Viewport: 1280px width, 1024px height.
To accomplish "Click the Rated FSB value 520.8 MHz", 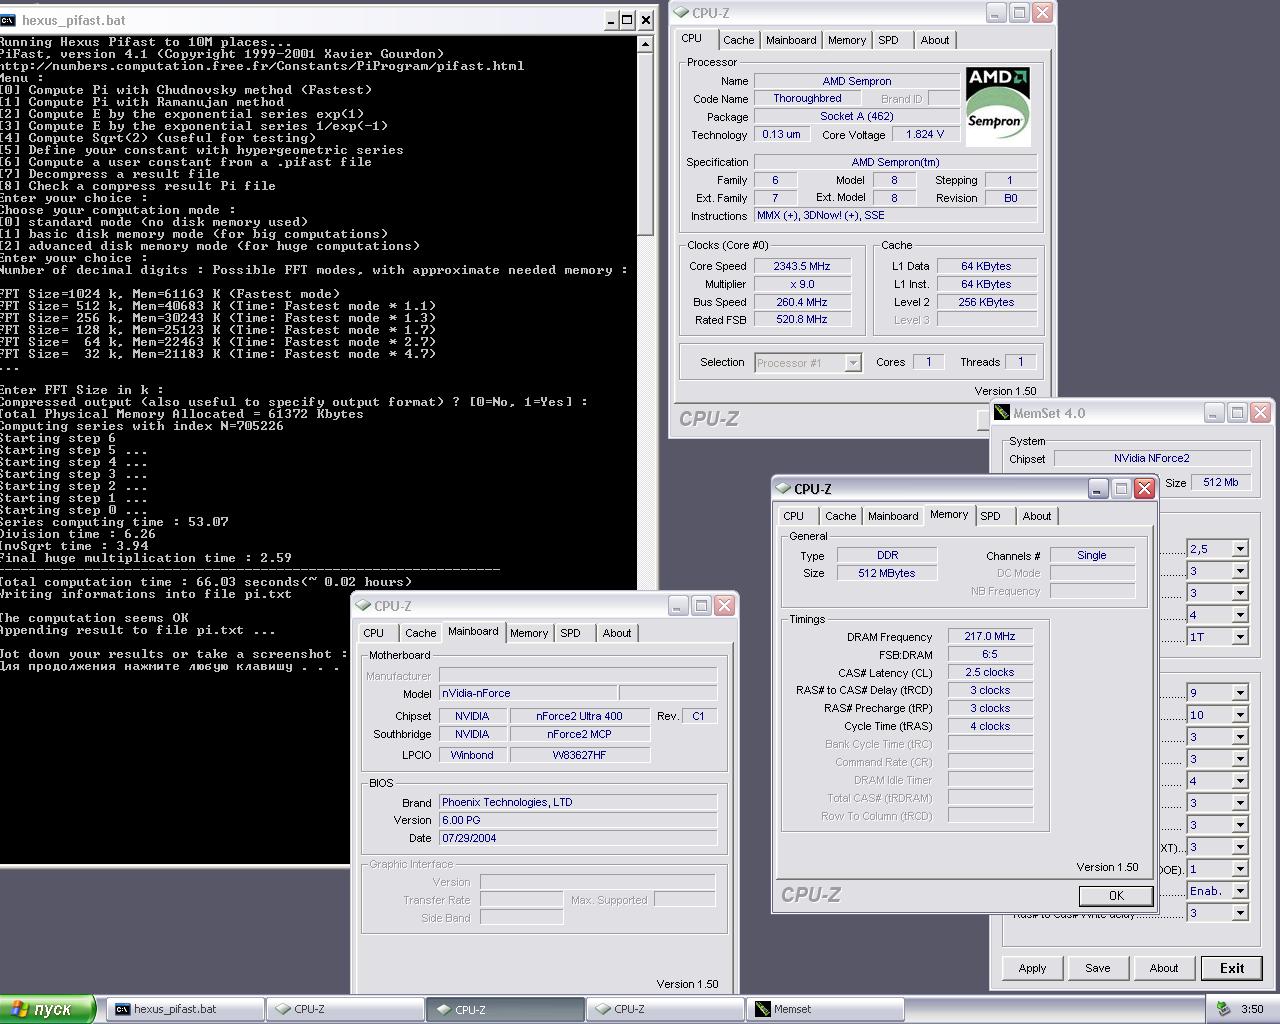I will click(x=802, y=320).
